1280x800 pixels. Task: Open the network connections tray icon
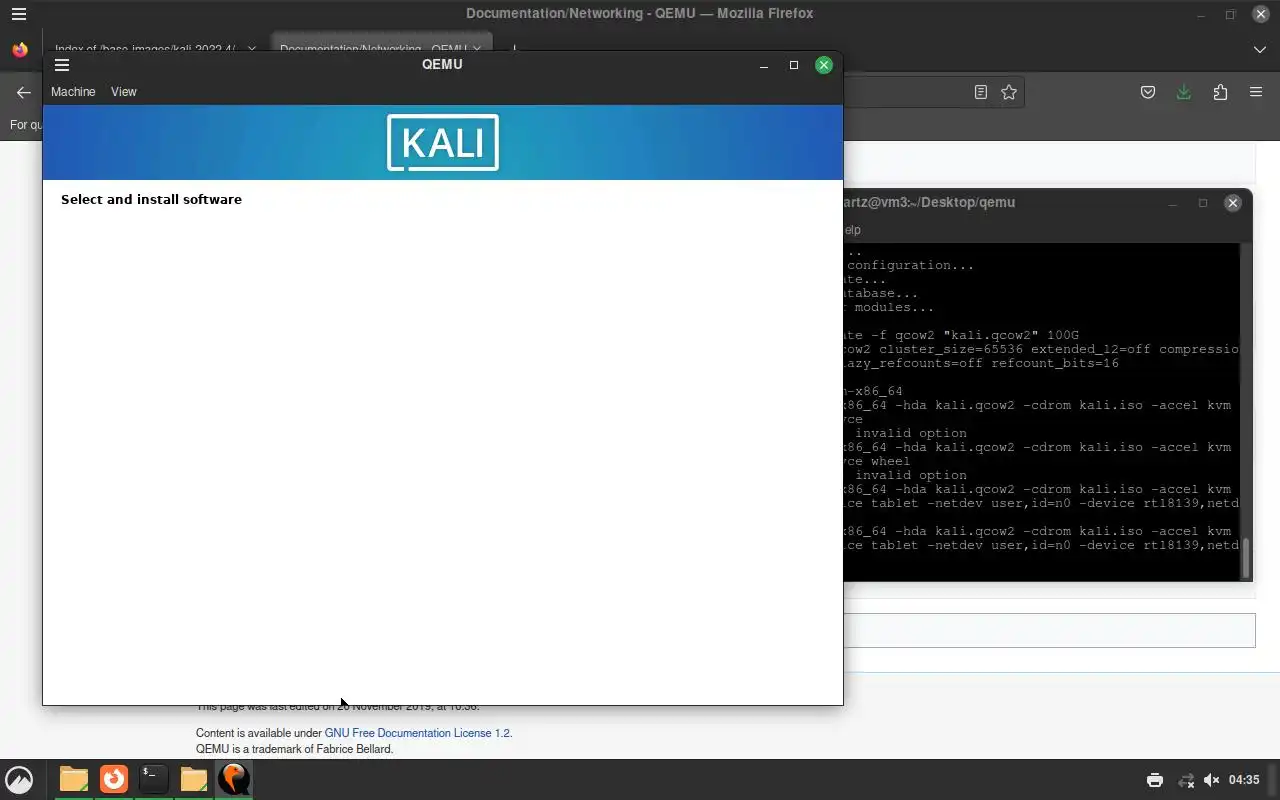[1186, 780]
